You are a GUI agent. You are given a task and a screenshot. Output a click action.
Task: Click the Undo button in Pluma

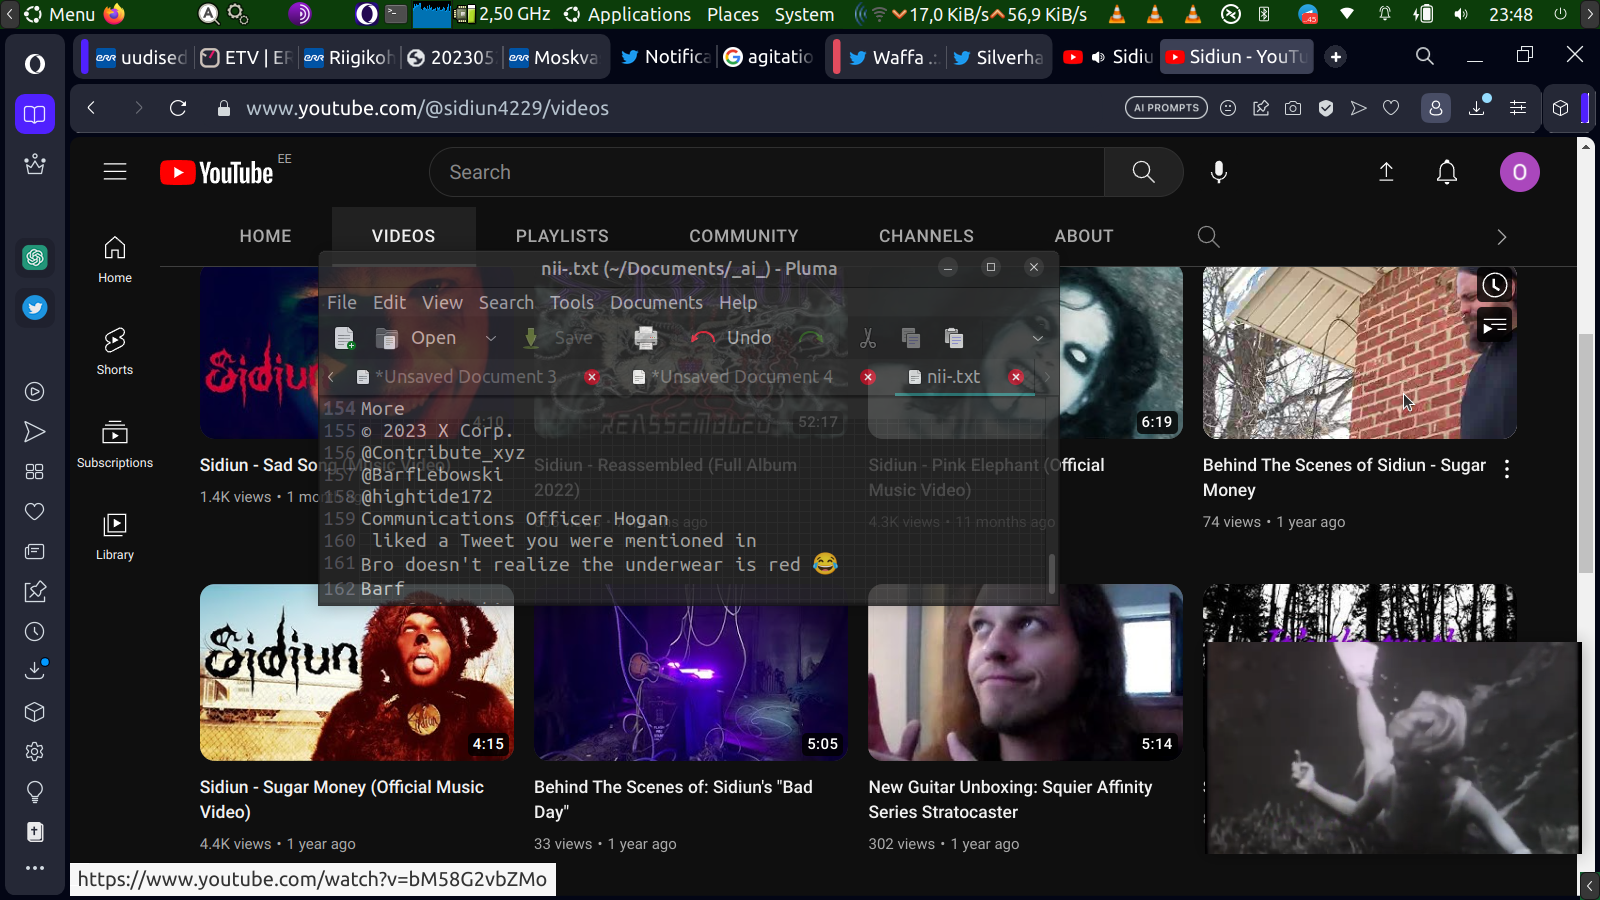coord(731,338)
